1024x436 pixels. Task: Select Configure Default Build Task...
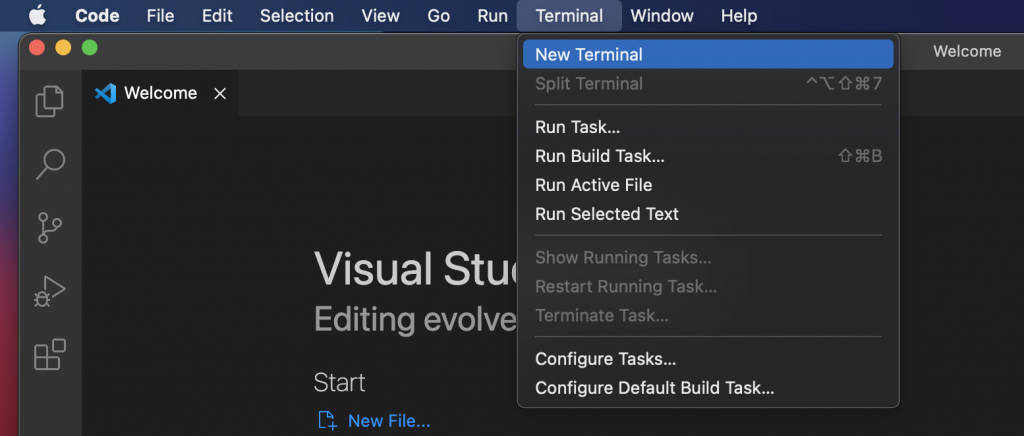tap(708, 388)
